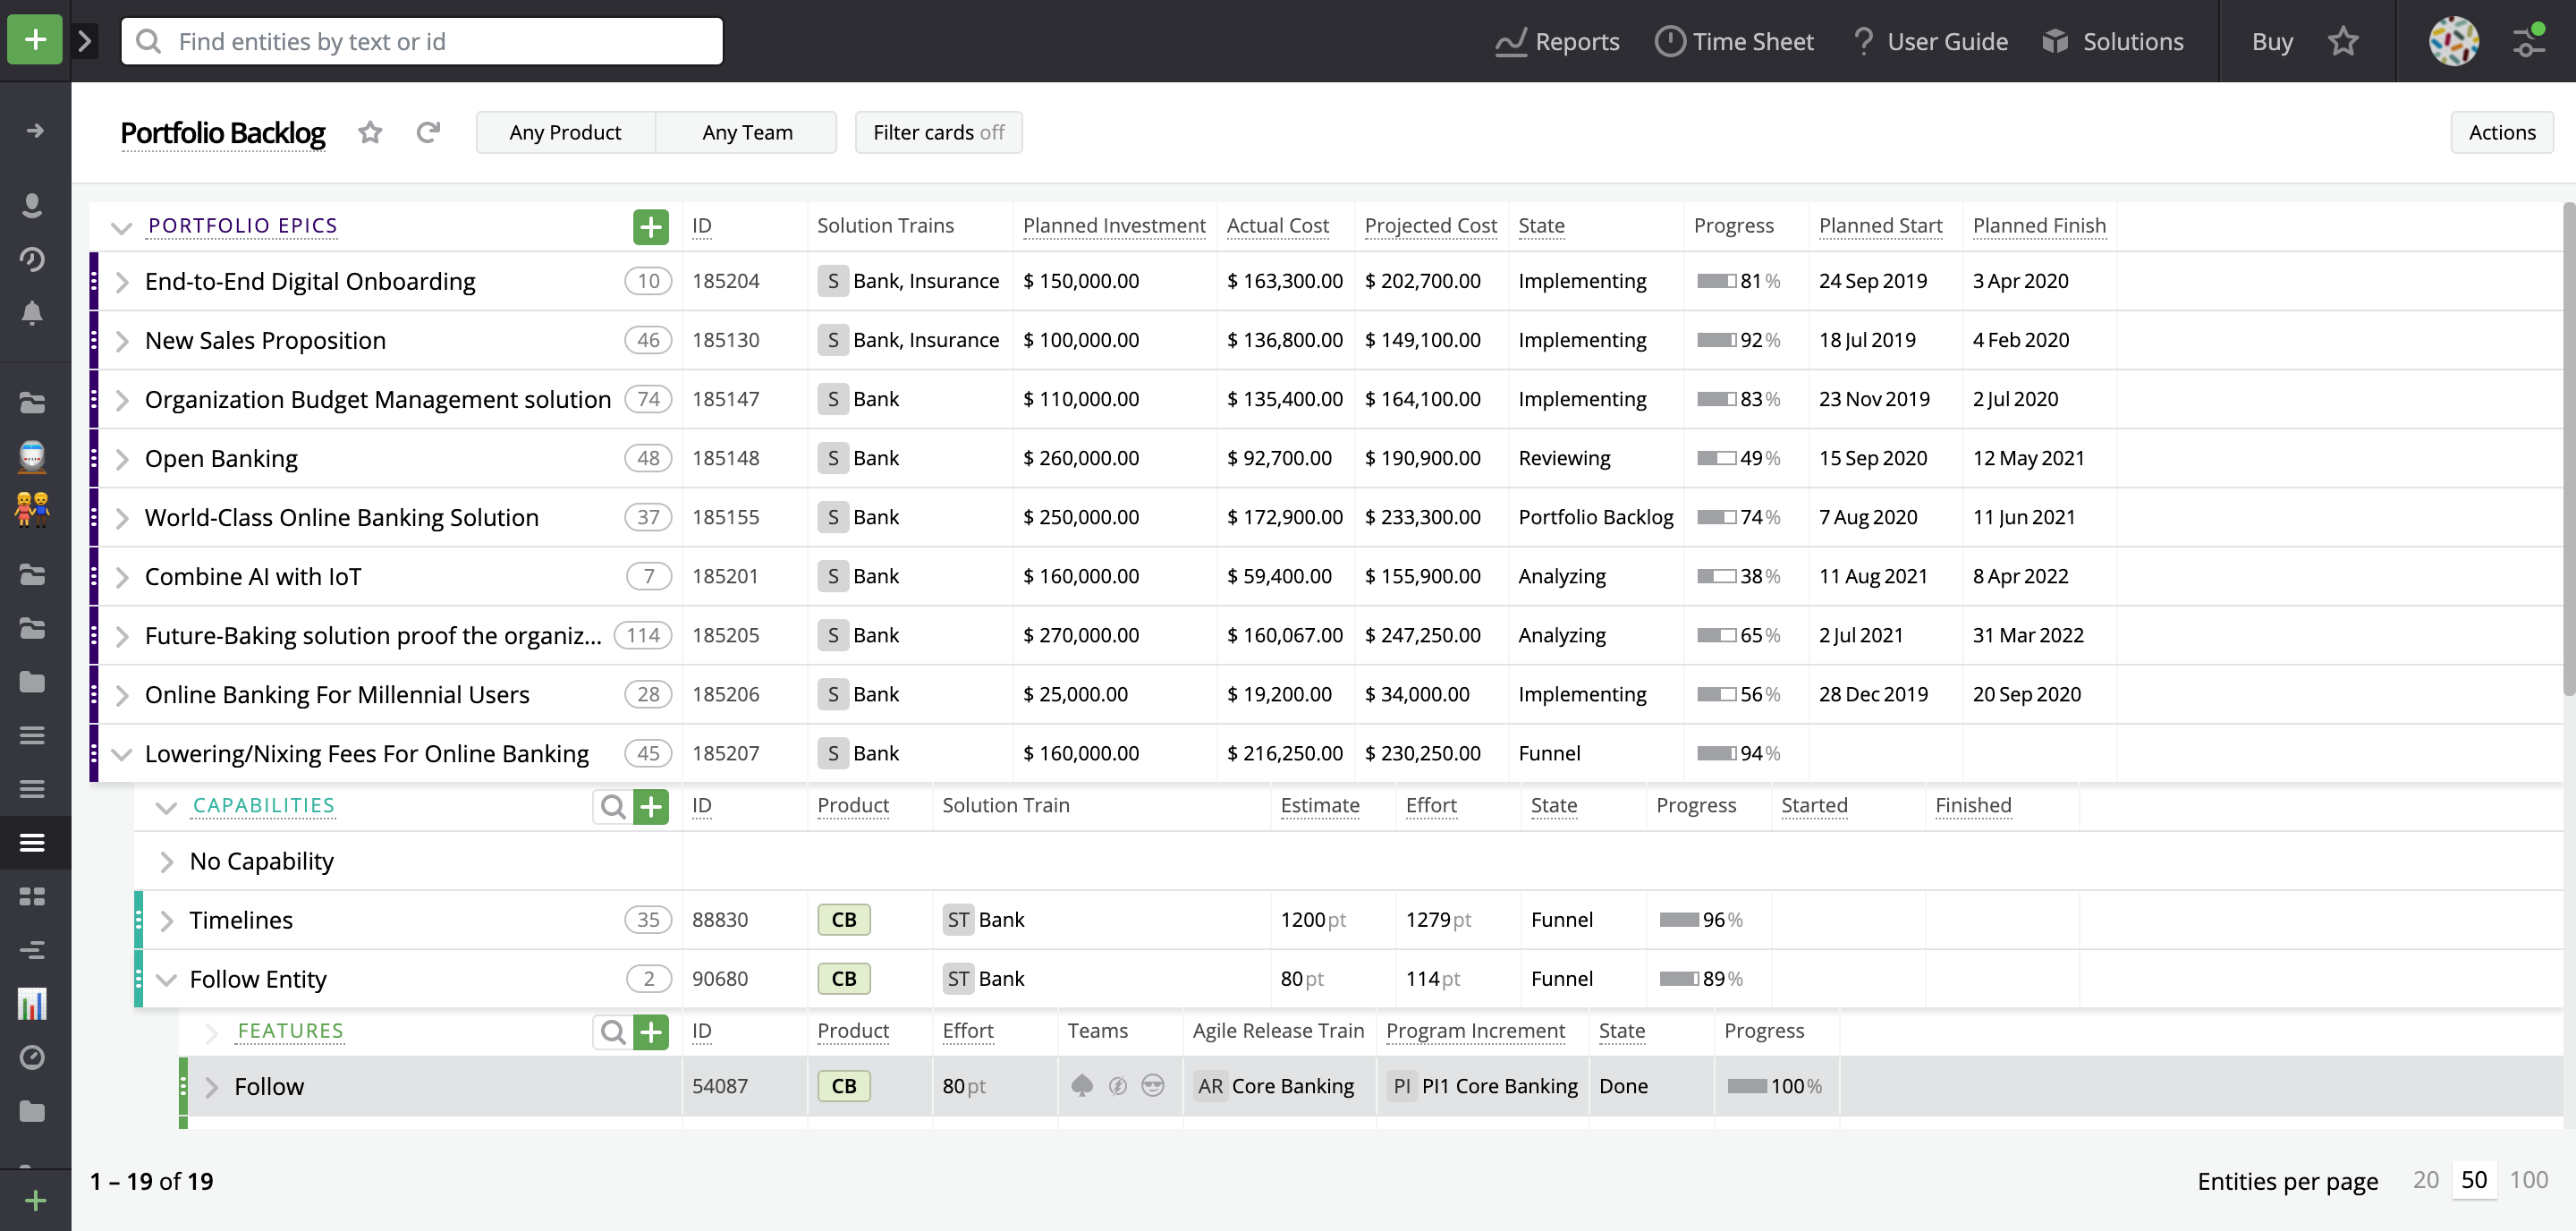Open the user avatar menu
Screen dimensions: 2576x1231
[2454, 41]
